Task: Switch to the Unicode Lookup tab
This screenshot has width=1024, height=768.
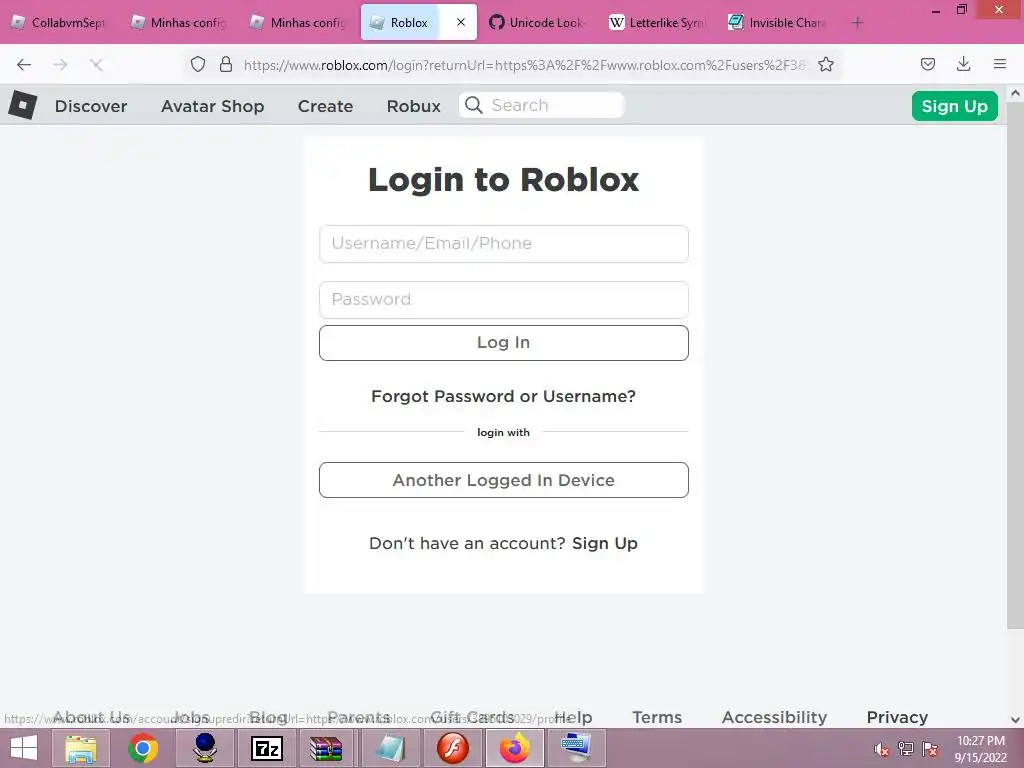Action: coord(538,23)
